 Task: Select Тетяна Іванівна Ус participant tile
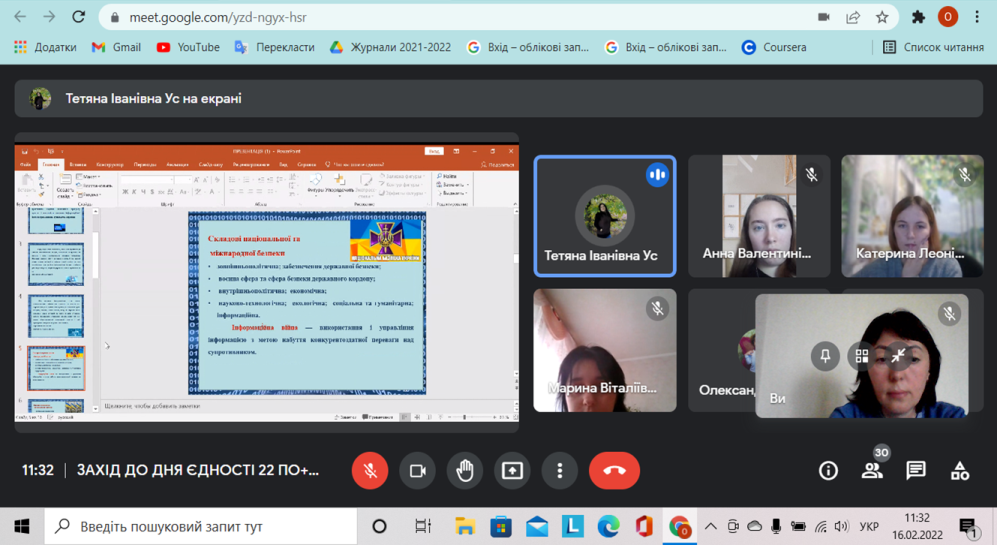click(x=605, y=216)
